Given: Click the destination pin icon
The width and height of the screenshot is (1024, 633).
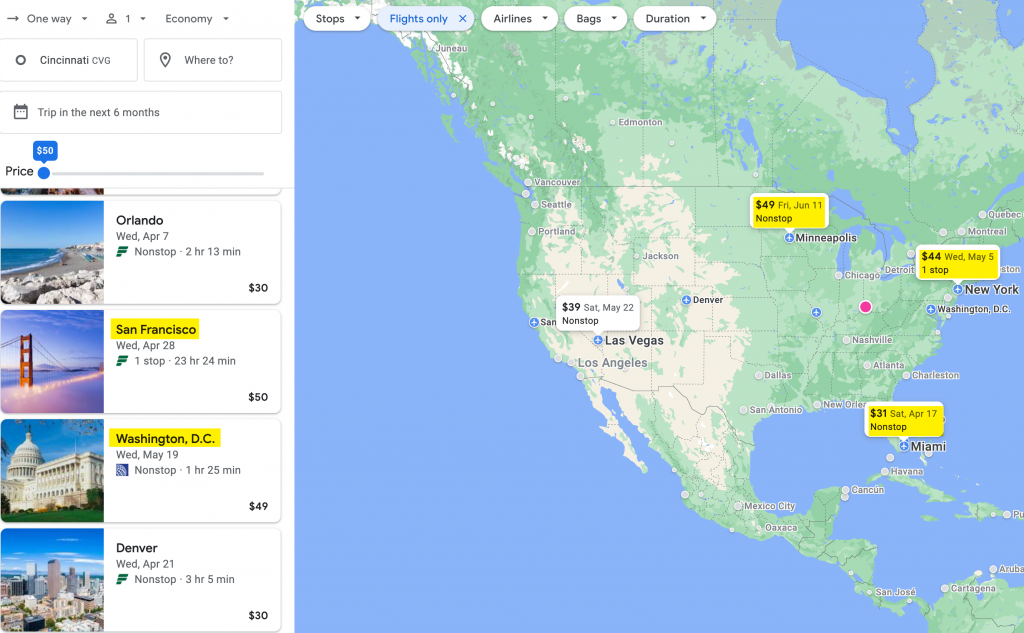Looking at the screenshot, I should (165, 60).
